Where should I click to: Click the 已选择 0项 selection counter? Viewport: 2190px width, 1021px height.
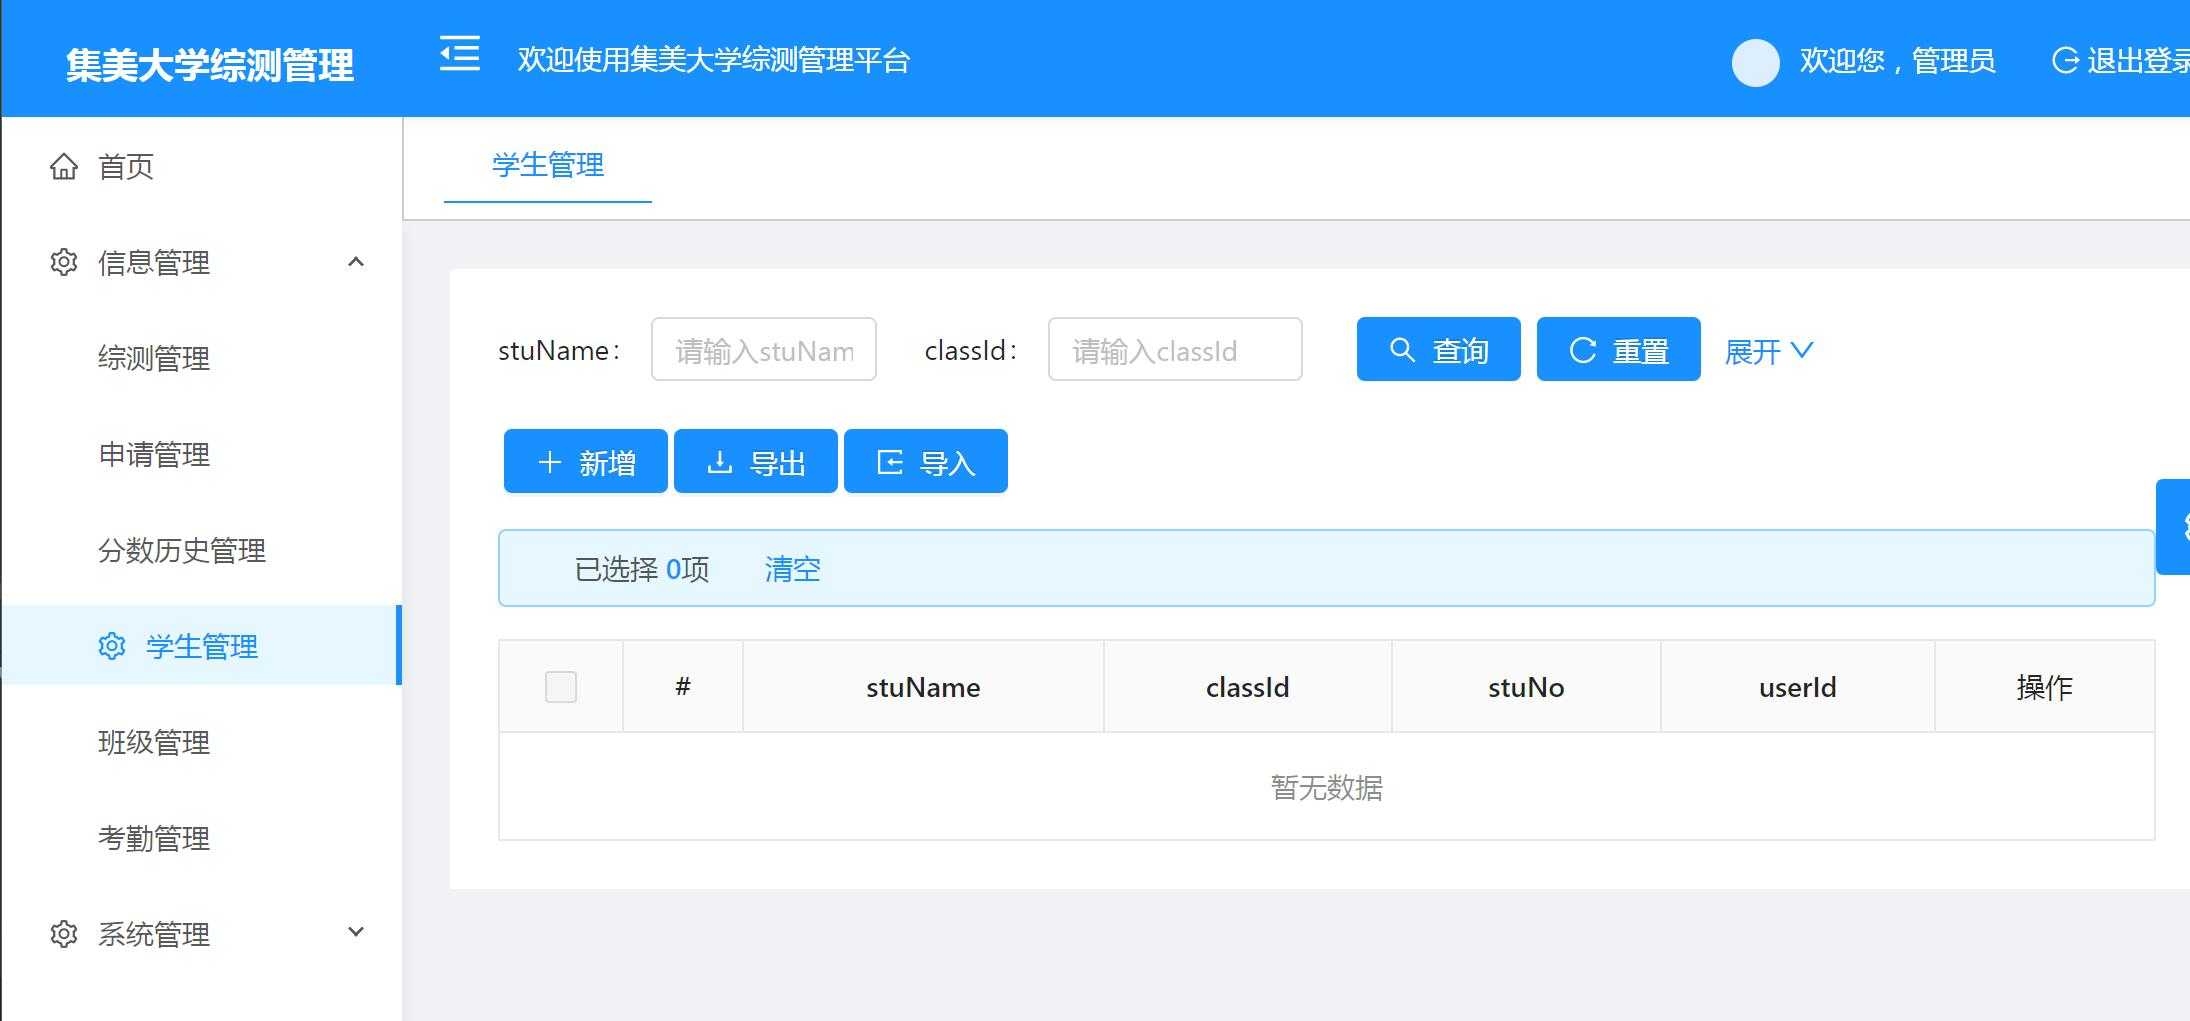click(x=641, y=569)
